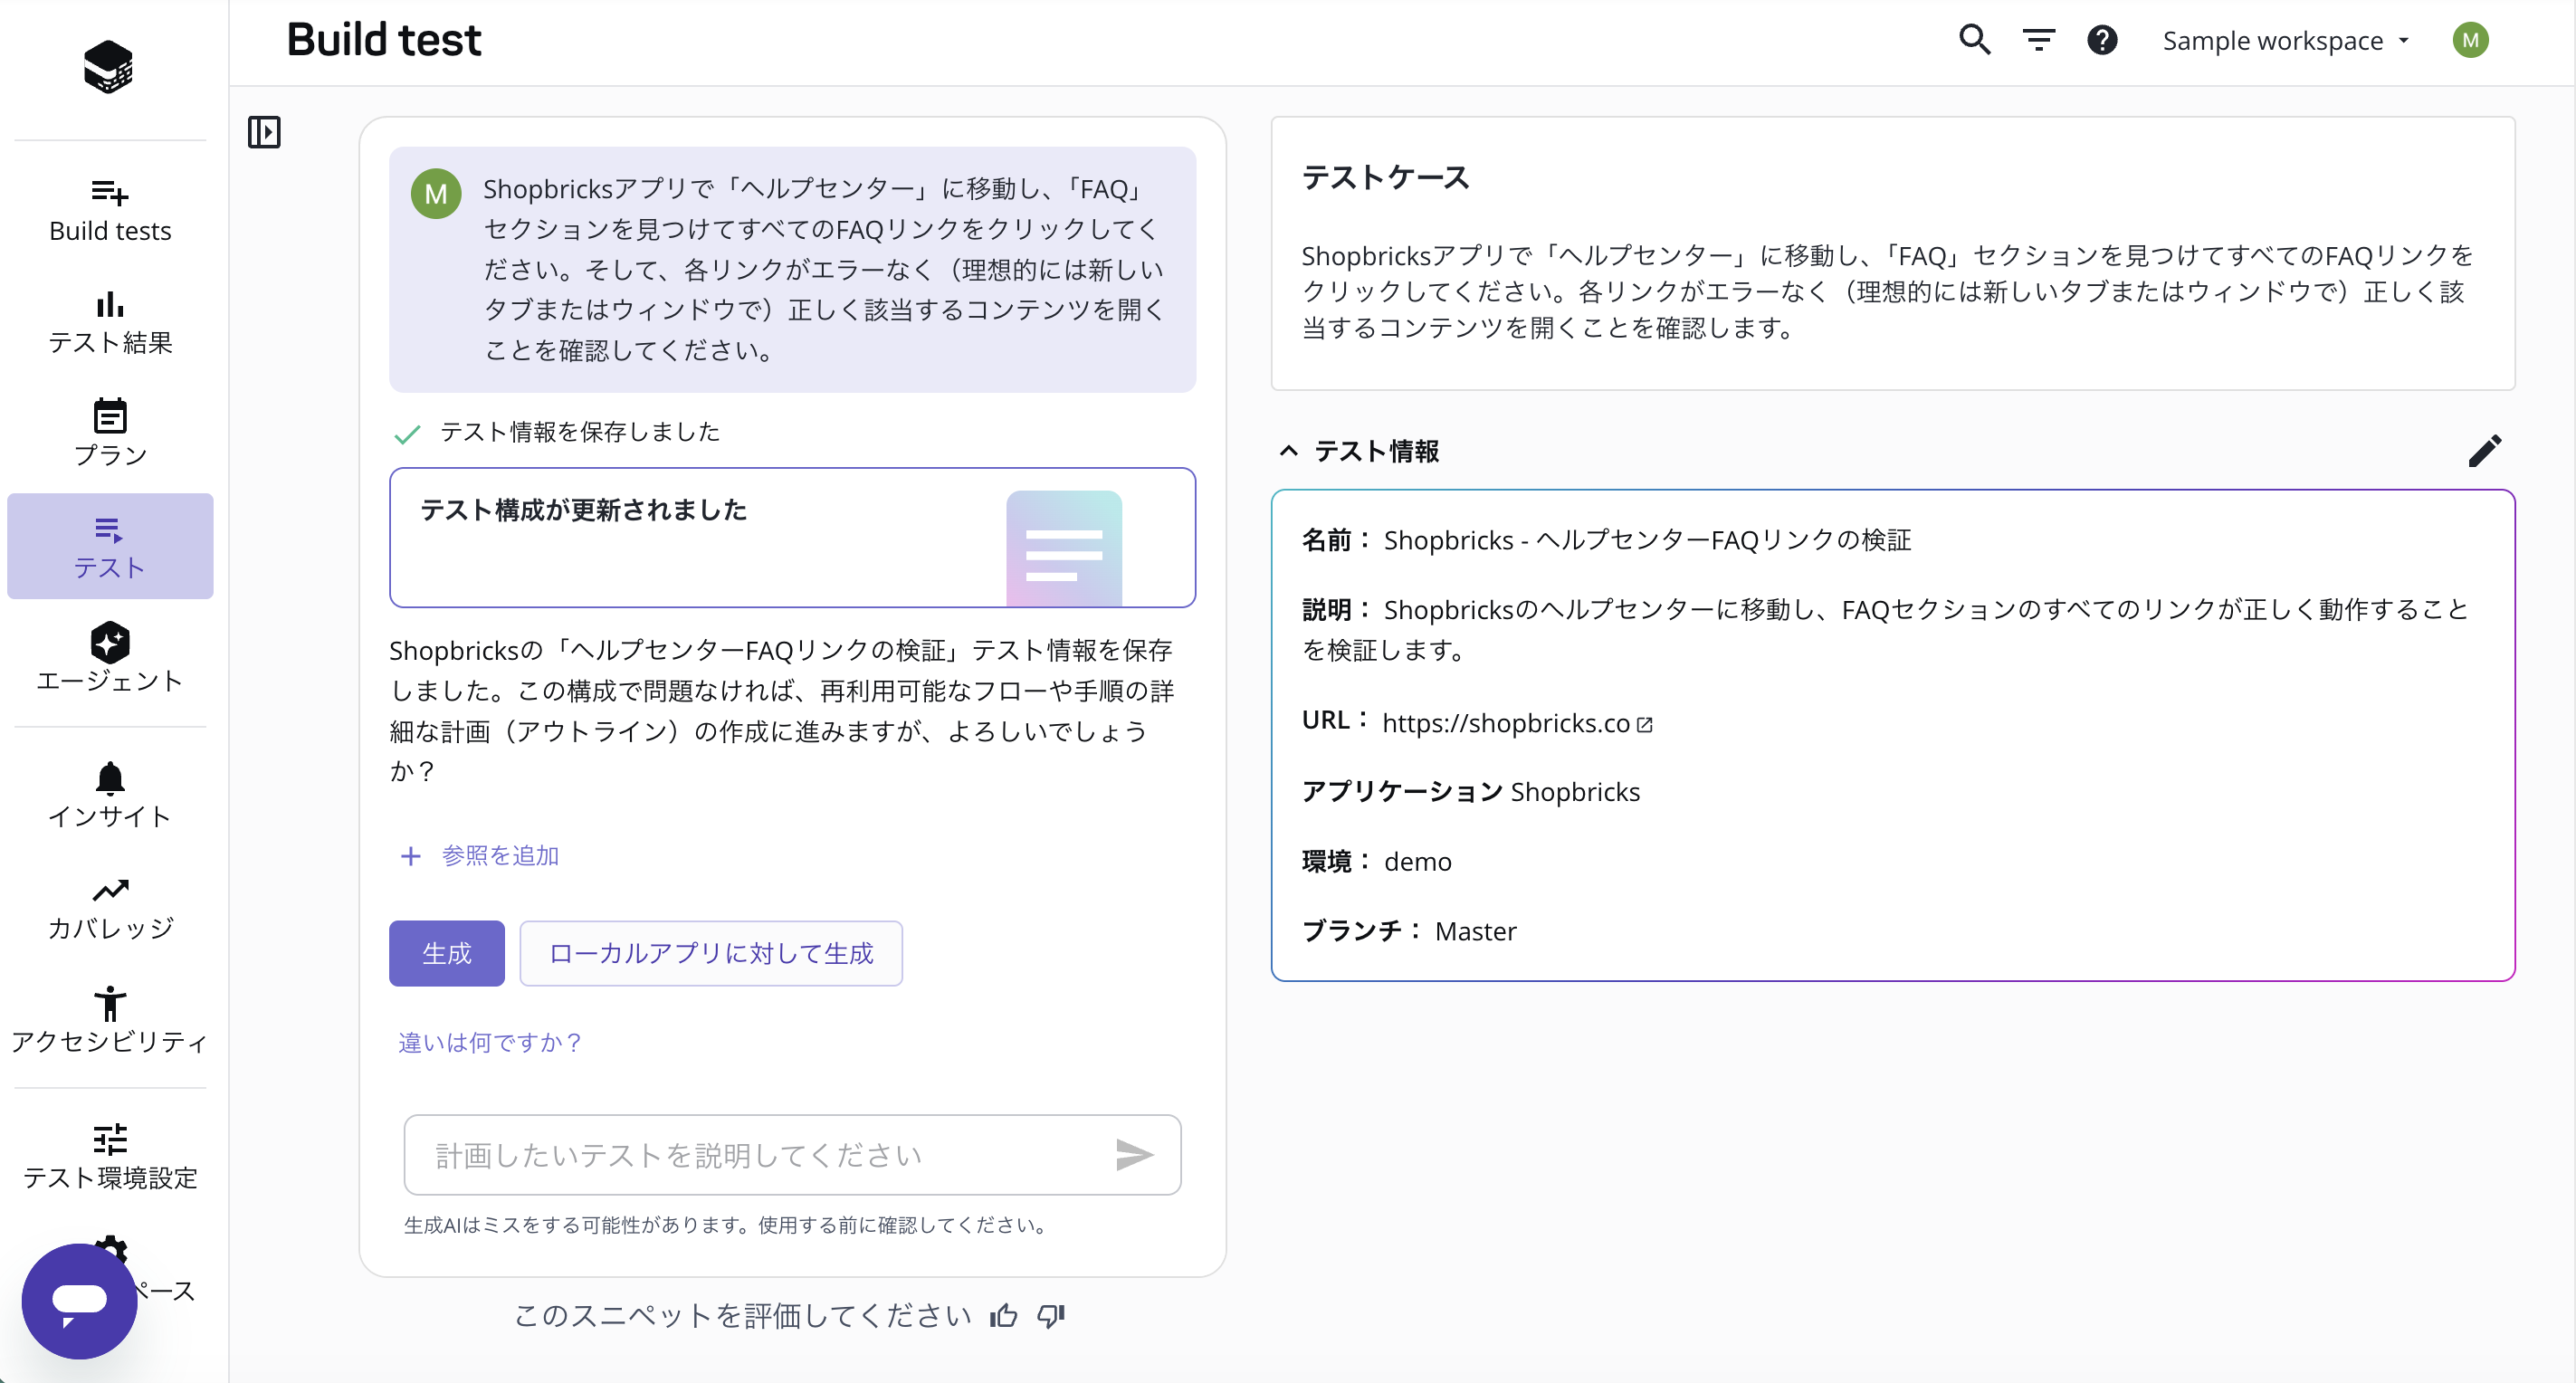Open テスト結果 in the sidebar
Viewport: 2576px width, 1383px height.
pos(110,323)
